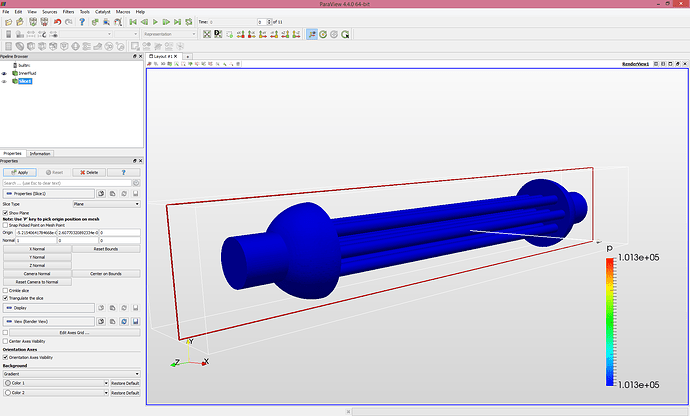Screen dimensions: 690x416
Task: Click the Help question-mark toolbar icon
Action: click(81, 21)
